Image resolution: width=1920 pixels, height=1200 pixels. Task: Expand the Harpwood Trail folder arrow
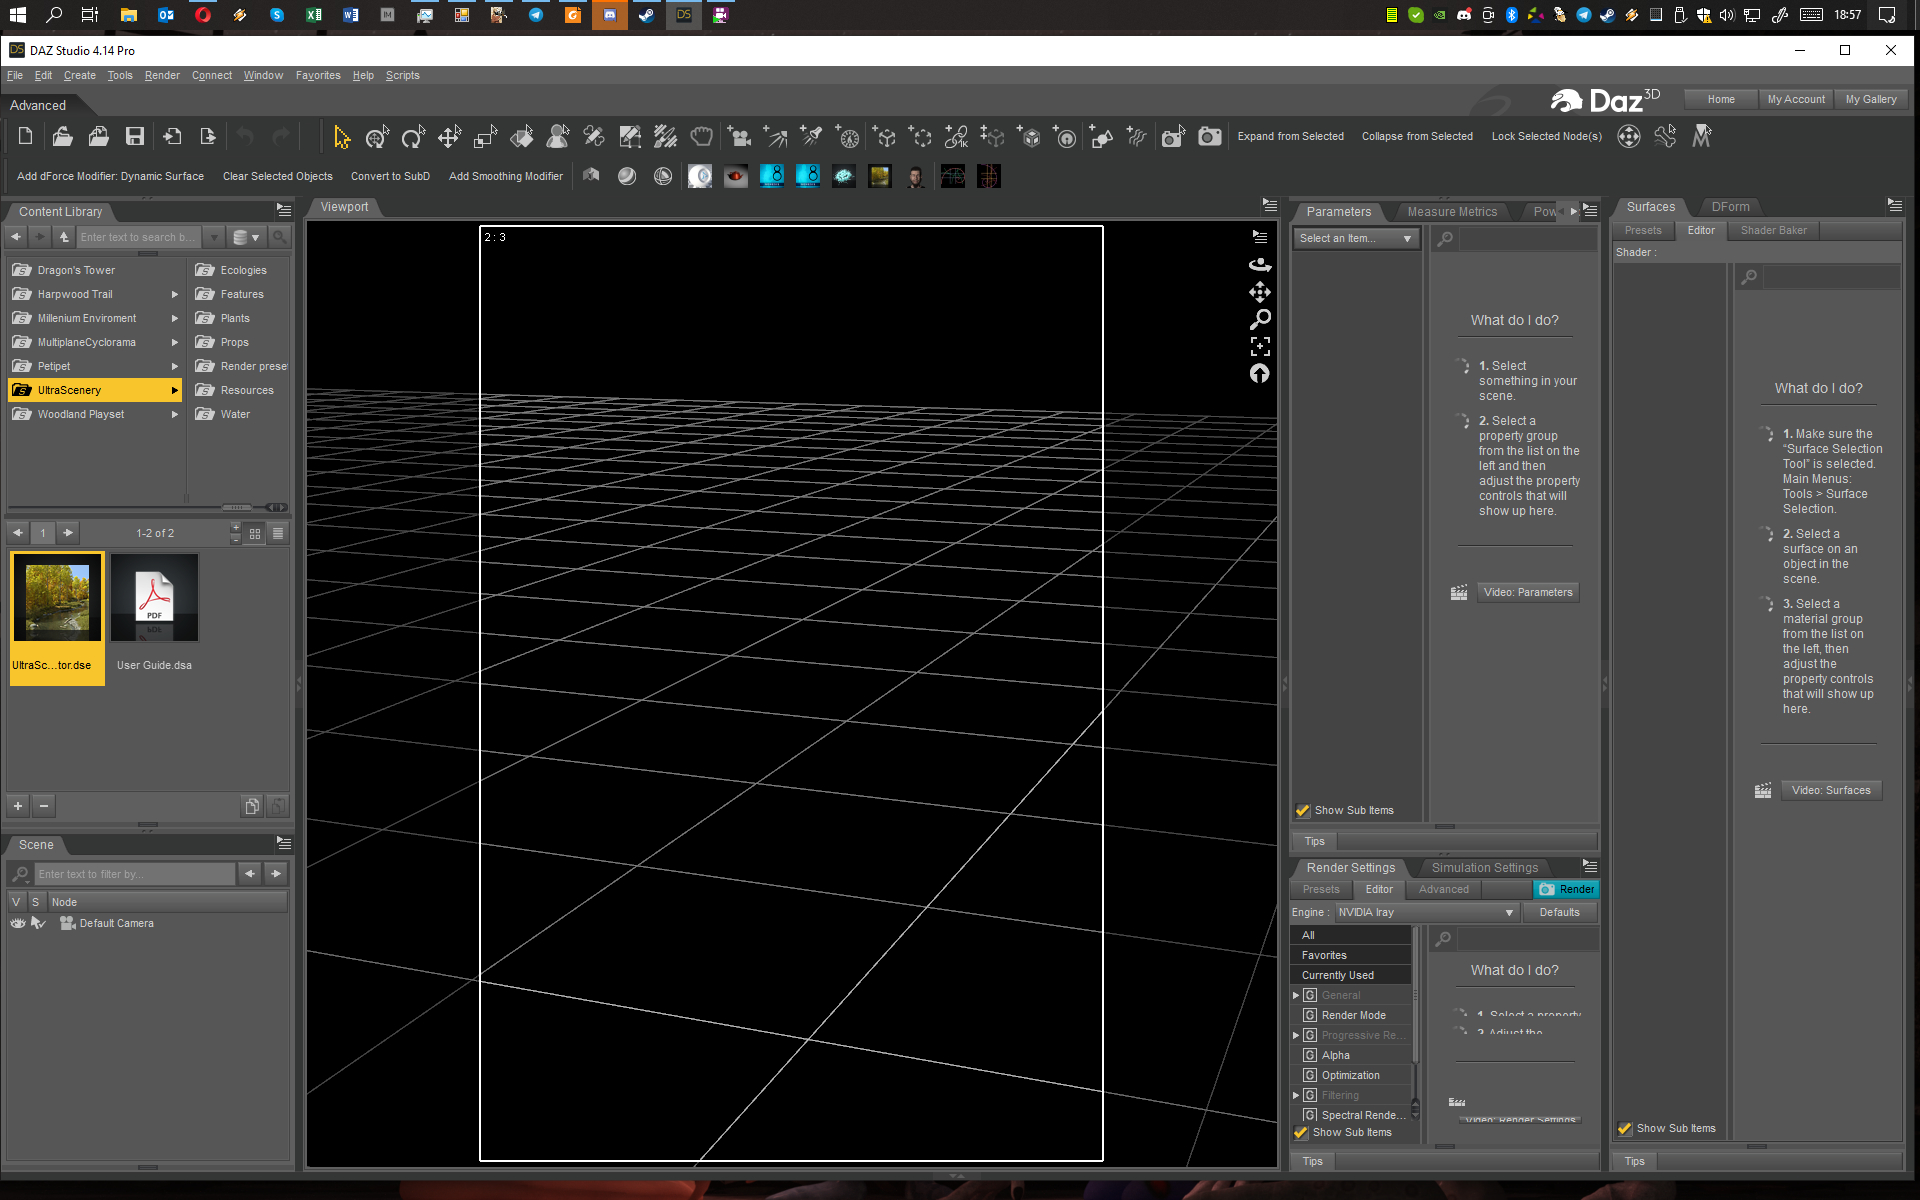tap(175, 294)
